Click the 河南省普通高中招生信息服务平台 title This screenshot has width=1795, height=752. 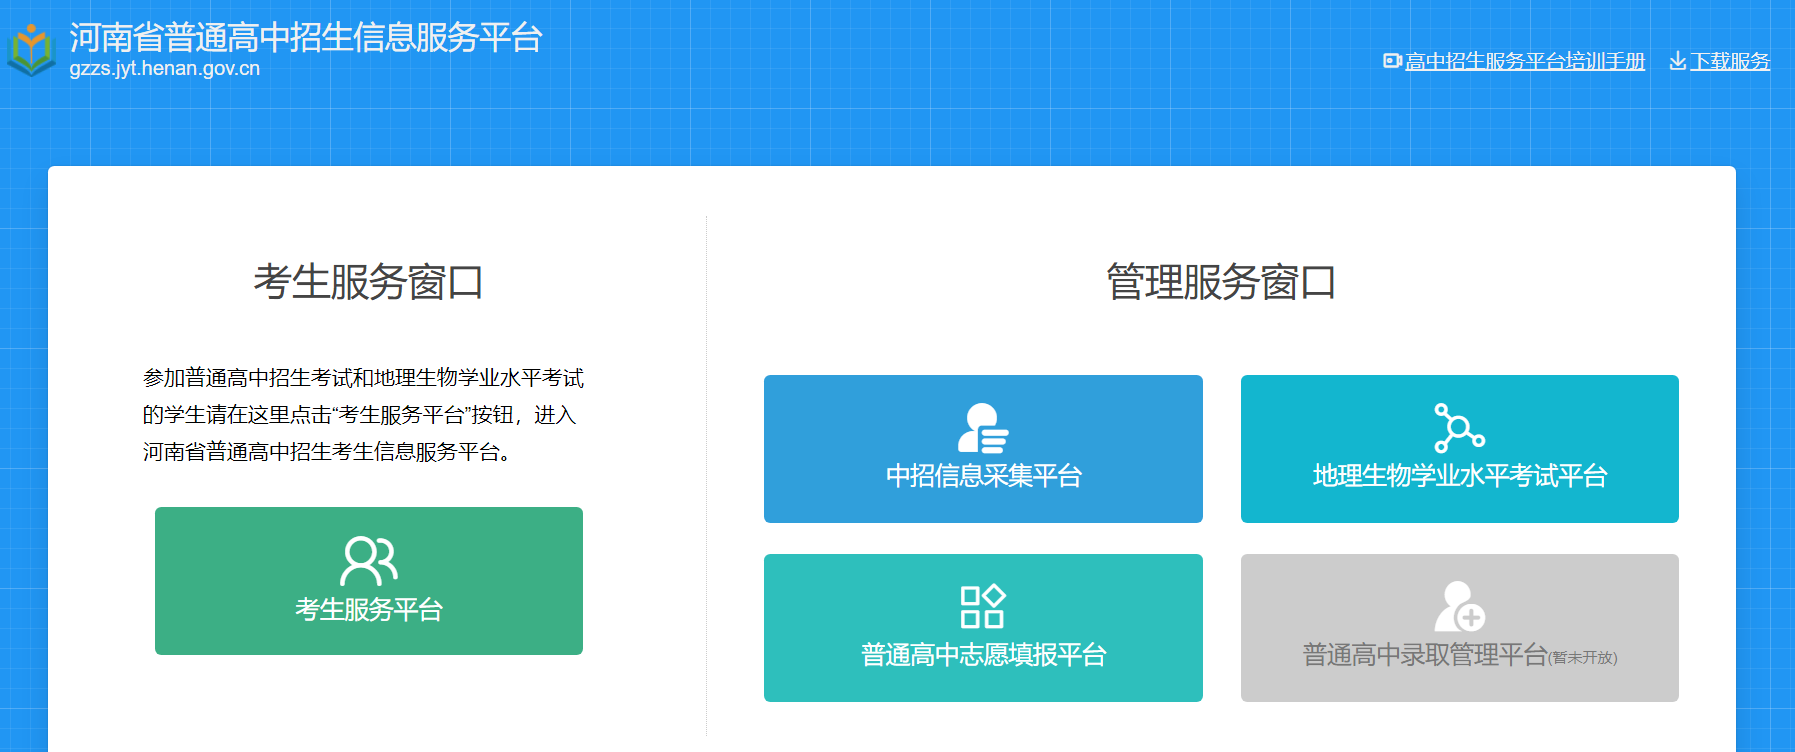pyautogui.click(x=306, y=37)
